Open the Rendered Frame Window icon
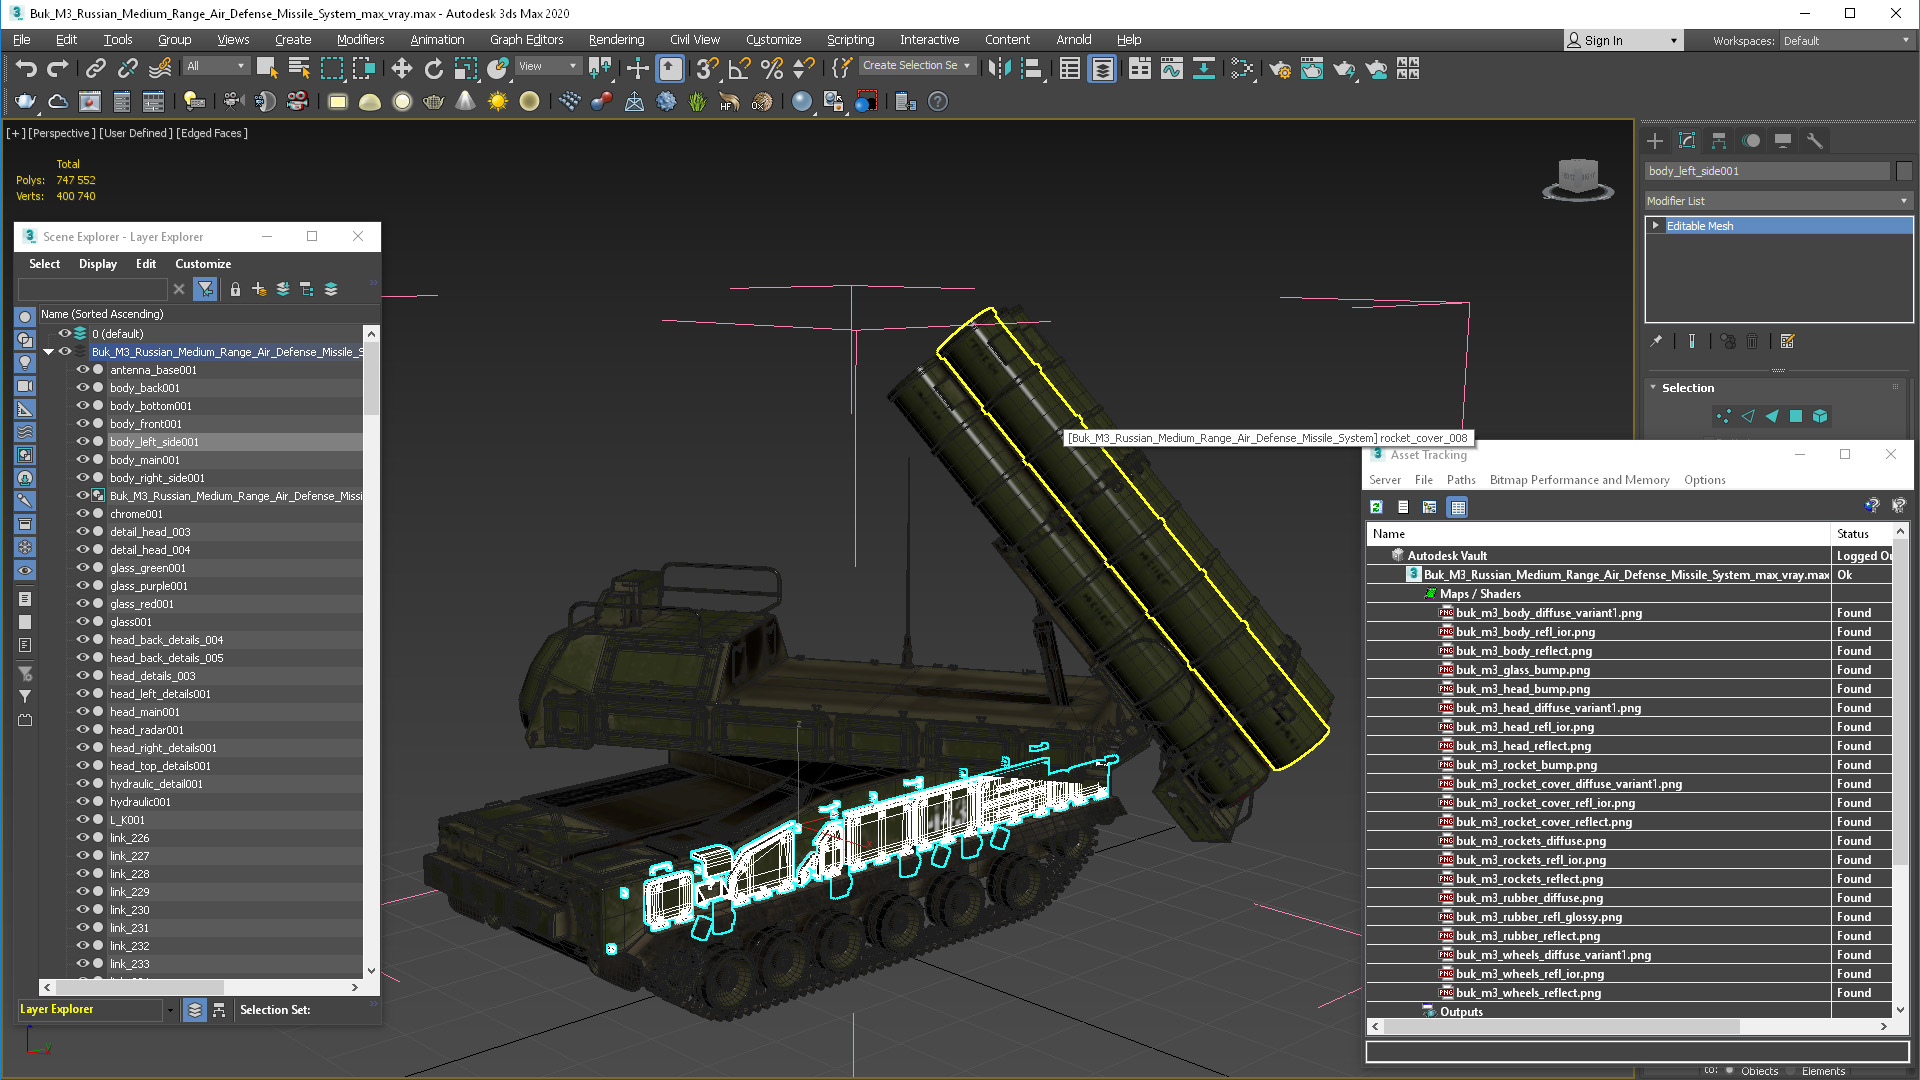 point(1312,68)
